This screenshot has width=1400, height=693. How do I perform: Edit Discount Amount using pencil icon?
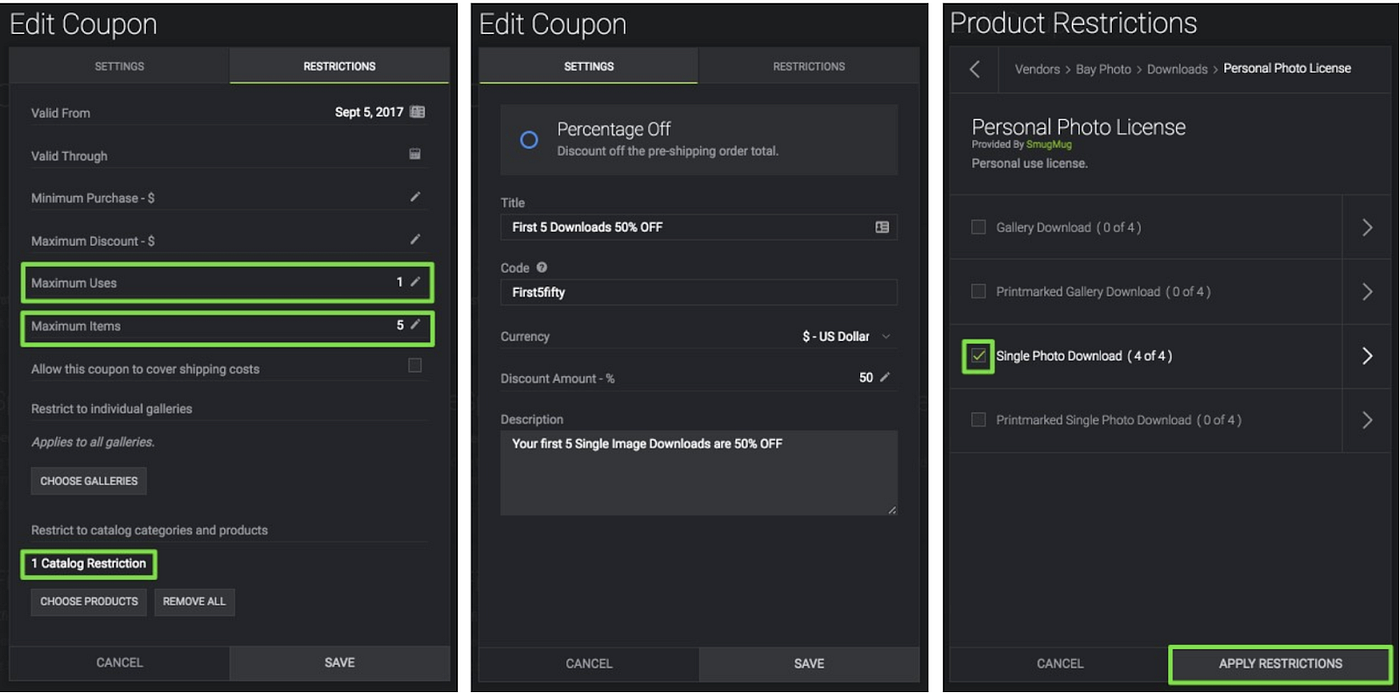click(x=884, y=377)
